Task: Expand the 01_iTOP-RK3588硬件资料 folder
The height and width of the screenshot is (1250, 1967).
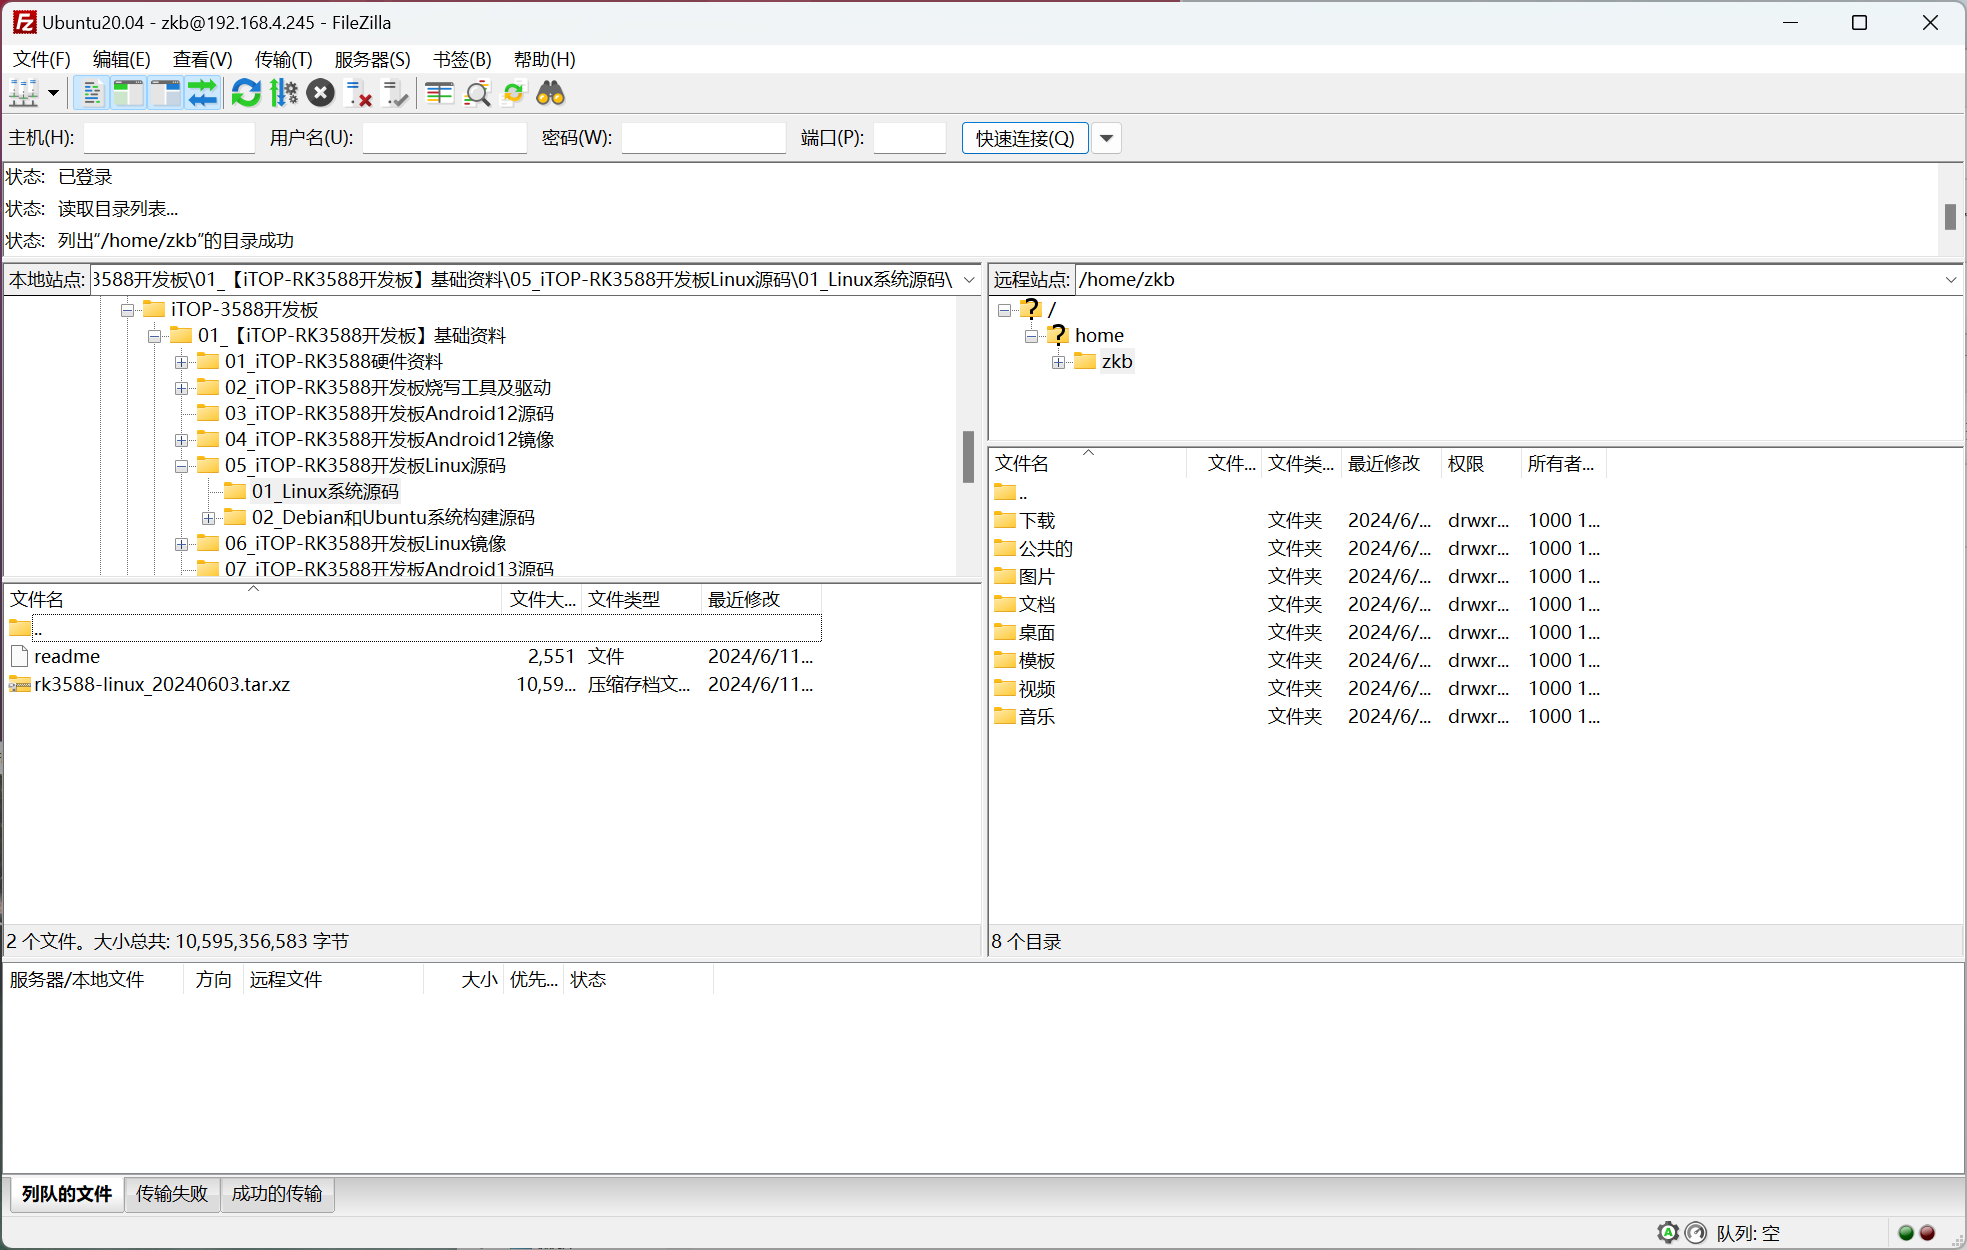Action: (181, 362)
